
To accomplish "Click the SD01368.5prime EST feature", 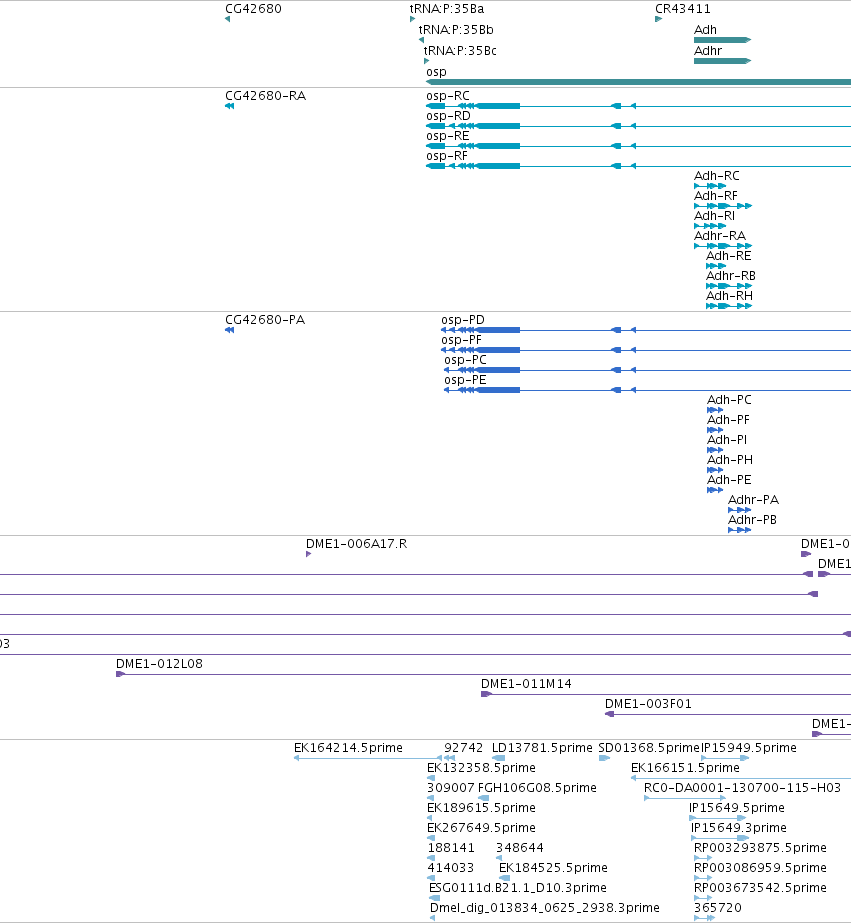I will pos(604,758).
